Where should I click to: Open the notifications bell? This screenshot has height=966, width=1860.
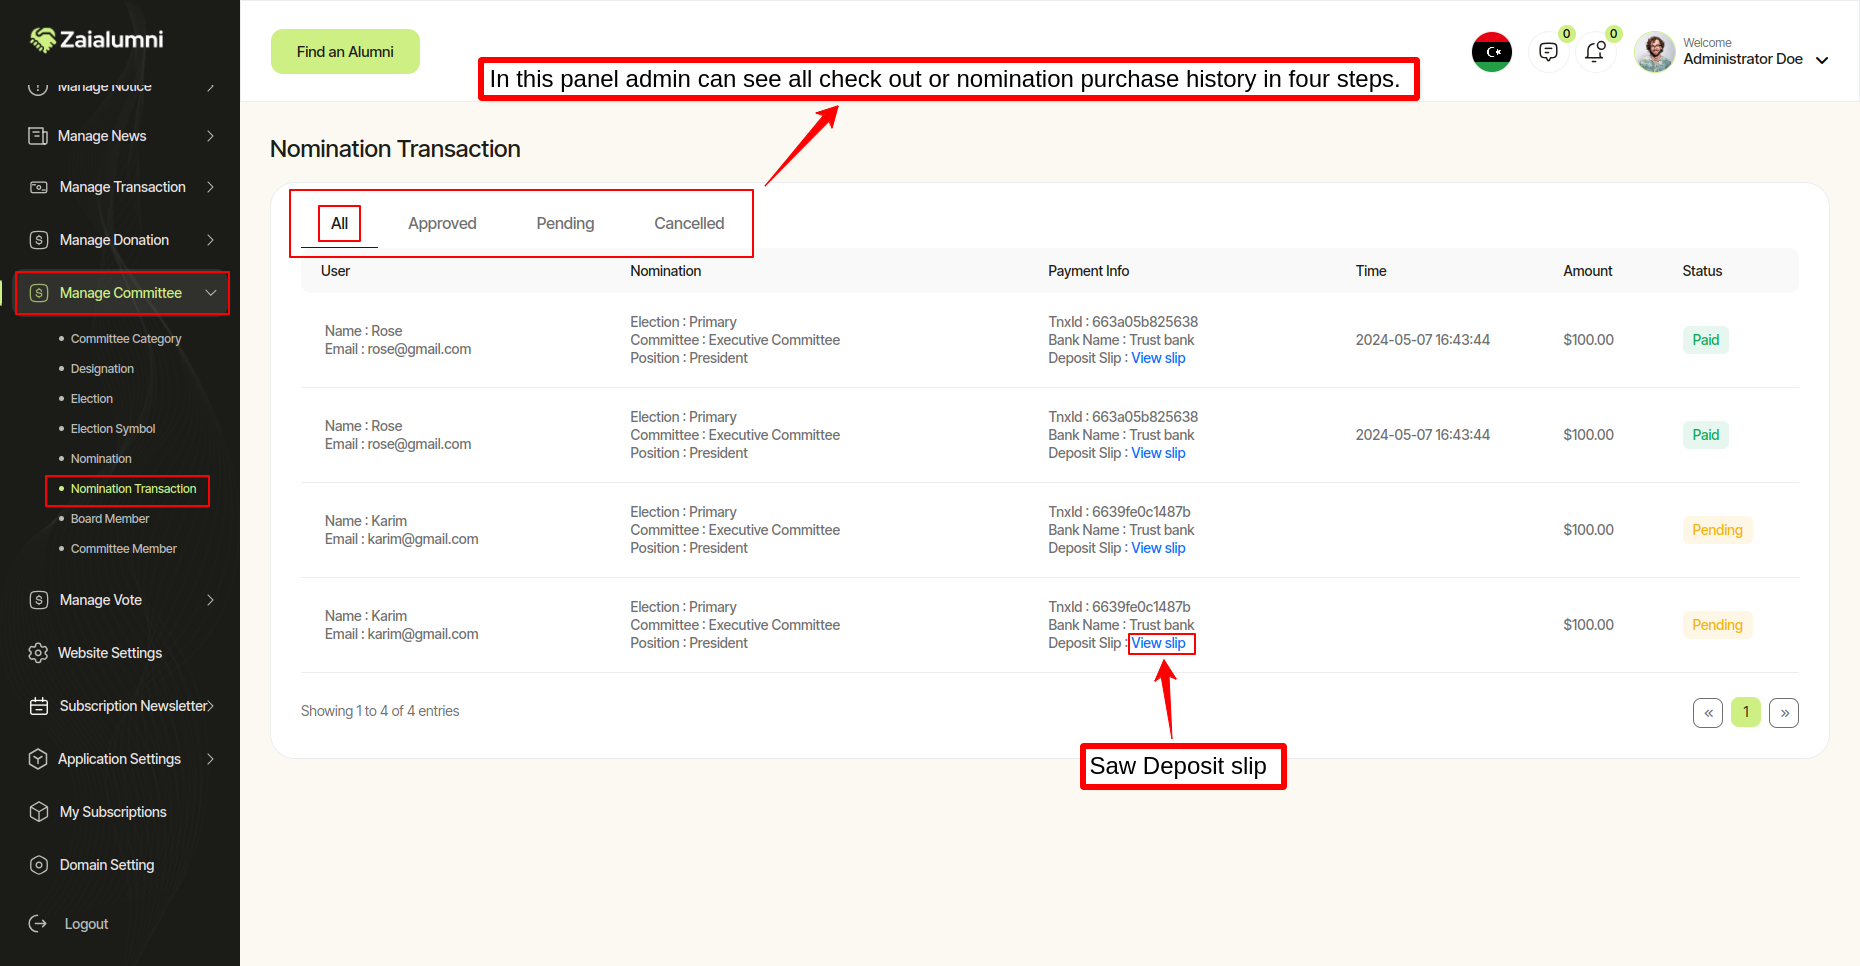(x=1595, y=52)
